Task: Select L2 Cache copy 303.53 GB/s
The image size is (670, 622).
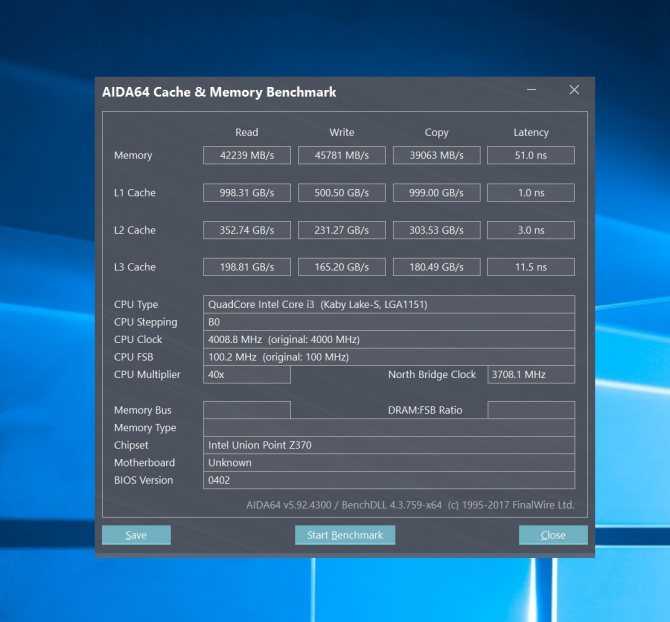Action: 436,230
